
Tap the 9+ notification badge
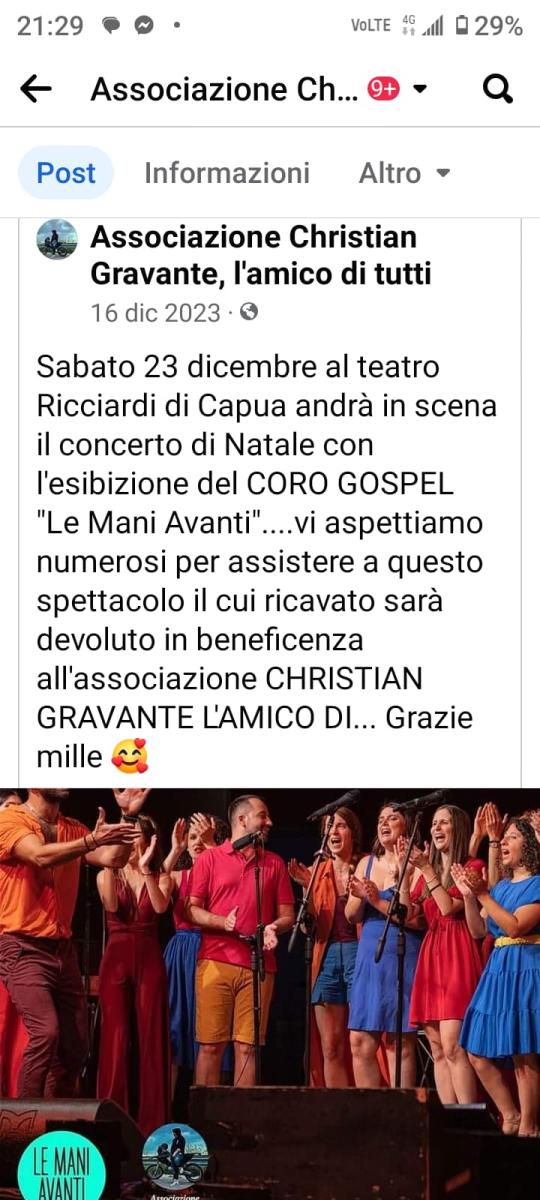[384, 89]
